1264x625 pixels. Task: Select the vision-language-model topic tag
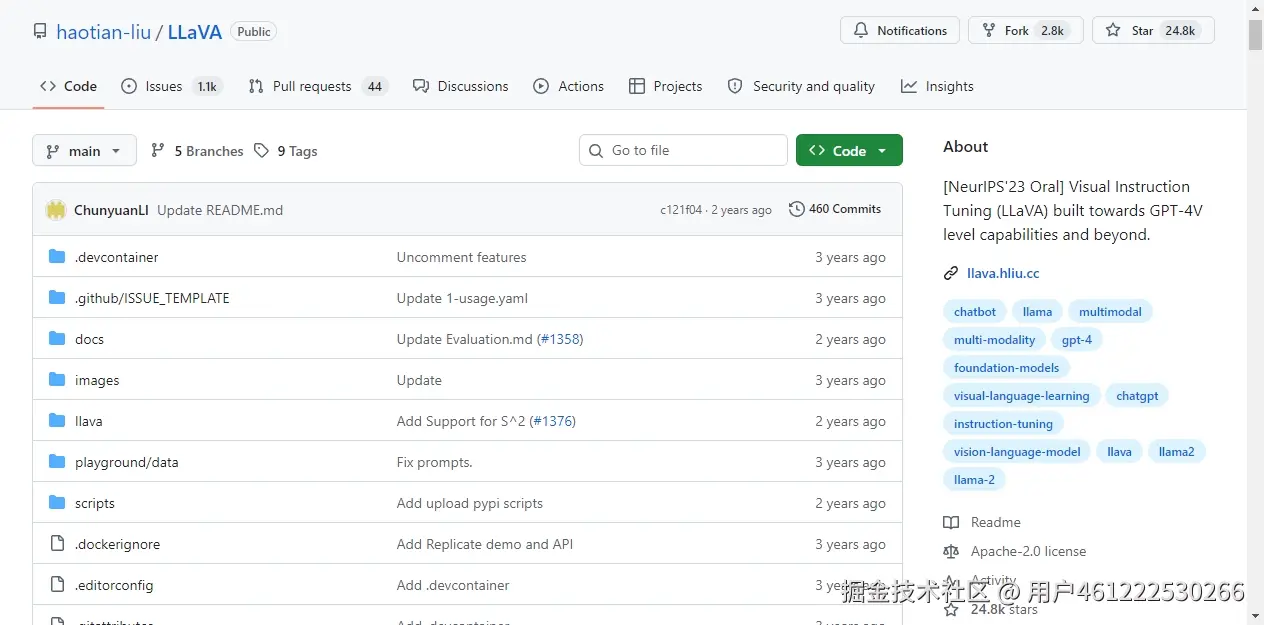tap(1017, 452)
